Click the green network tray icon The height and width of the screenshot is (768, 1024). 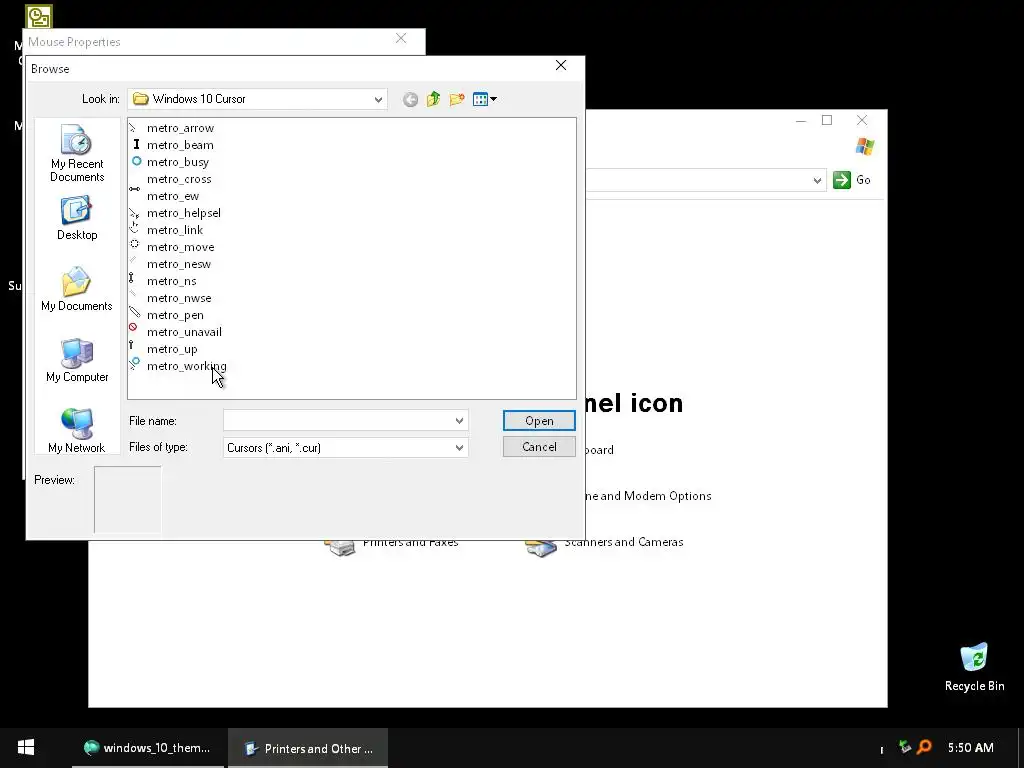(904, 746)
